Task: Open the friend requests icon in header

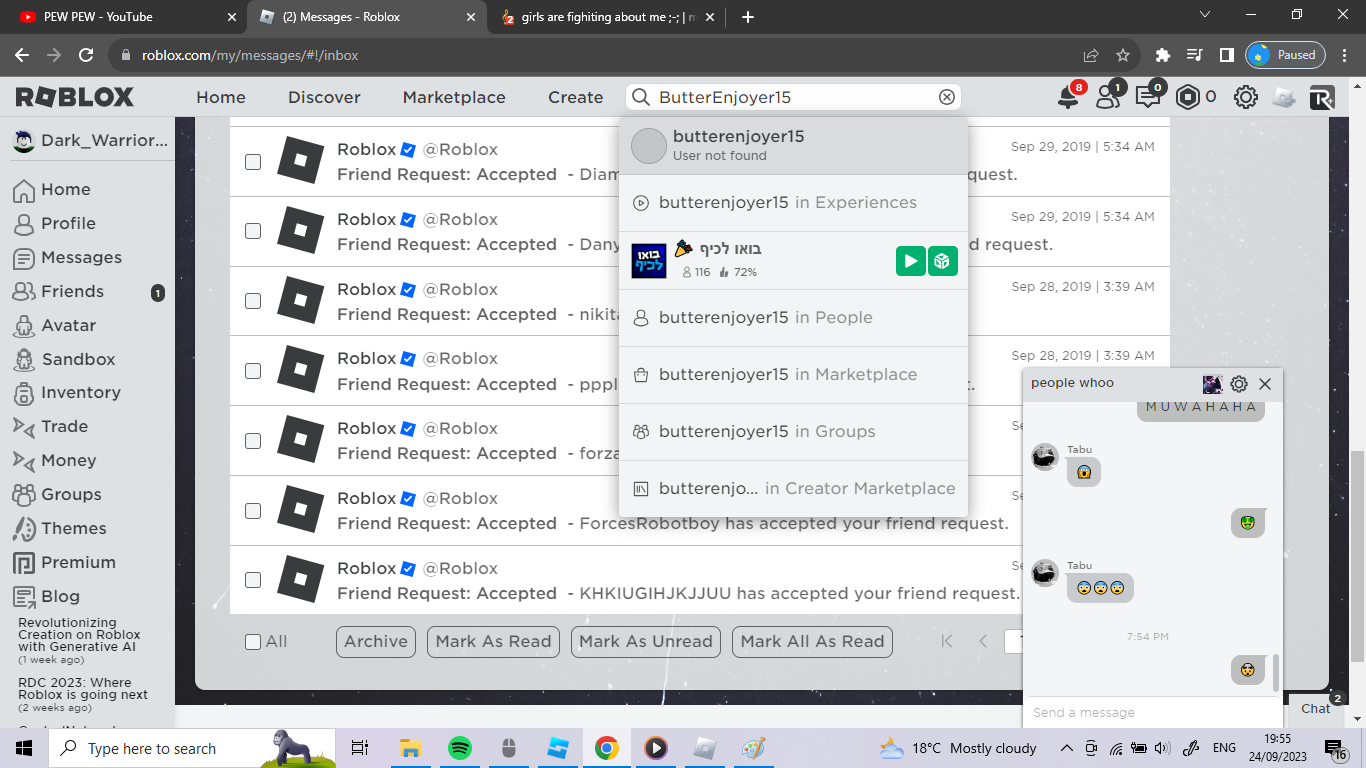Action: [x=1108, y=97]
